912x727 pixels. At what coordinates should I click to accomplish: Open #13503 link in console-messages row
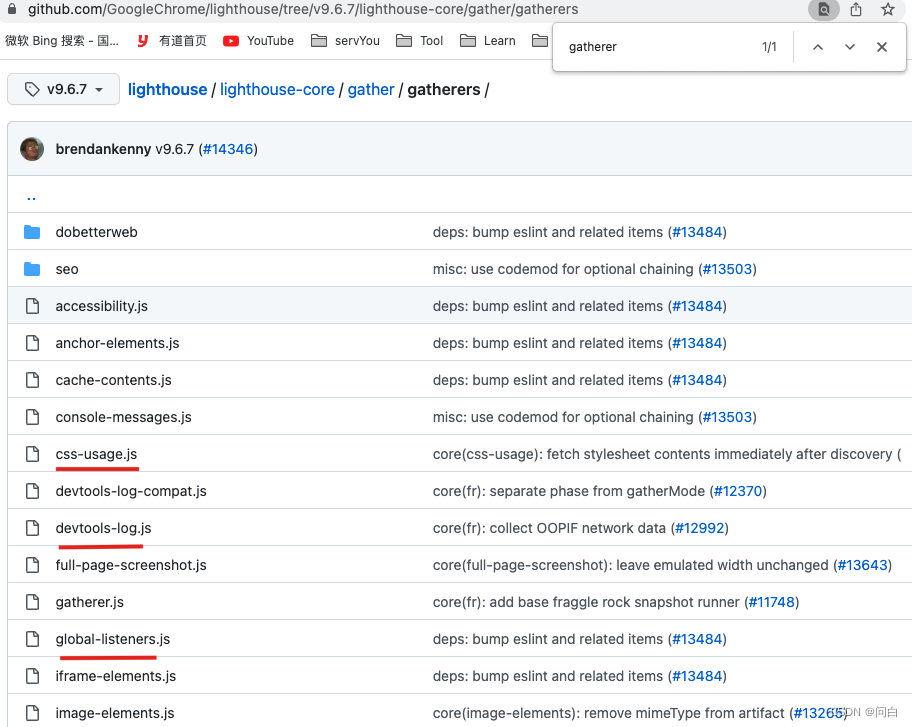(728, 417)
